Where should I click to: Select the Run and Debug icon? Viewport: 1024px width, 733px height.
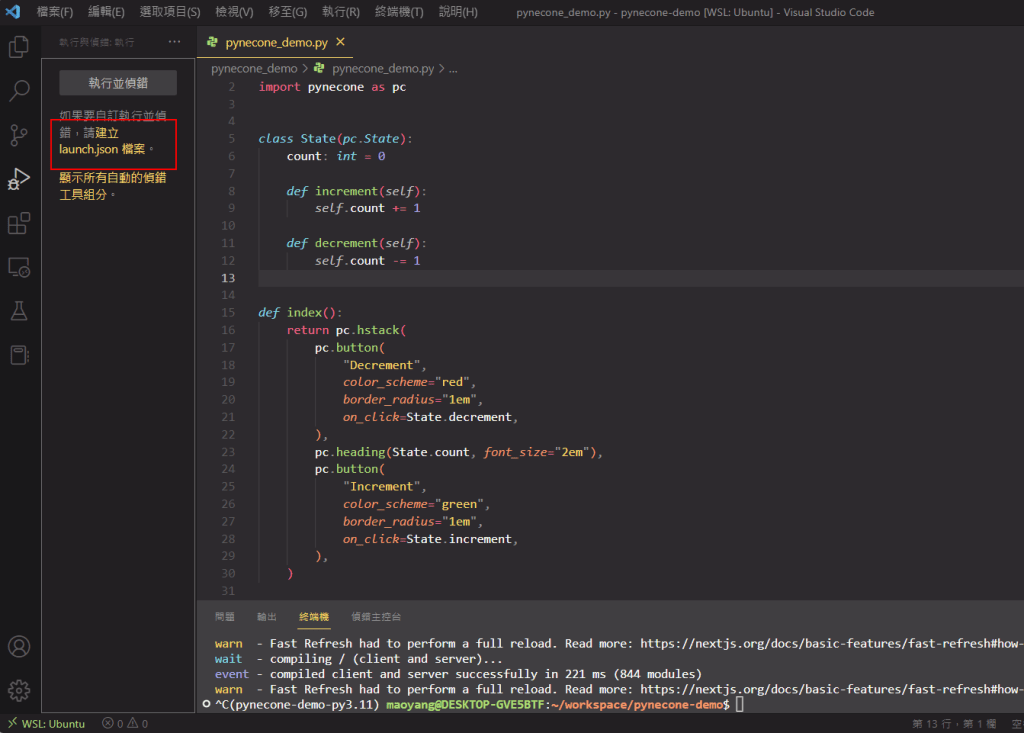19,179
